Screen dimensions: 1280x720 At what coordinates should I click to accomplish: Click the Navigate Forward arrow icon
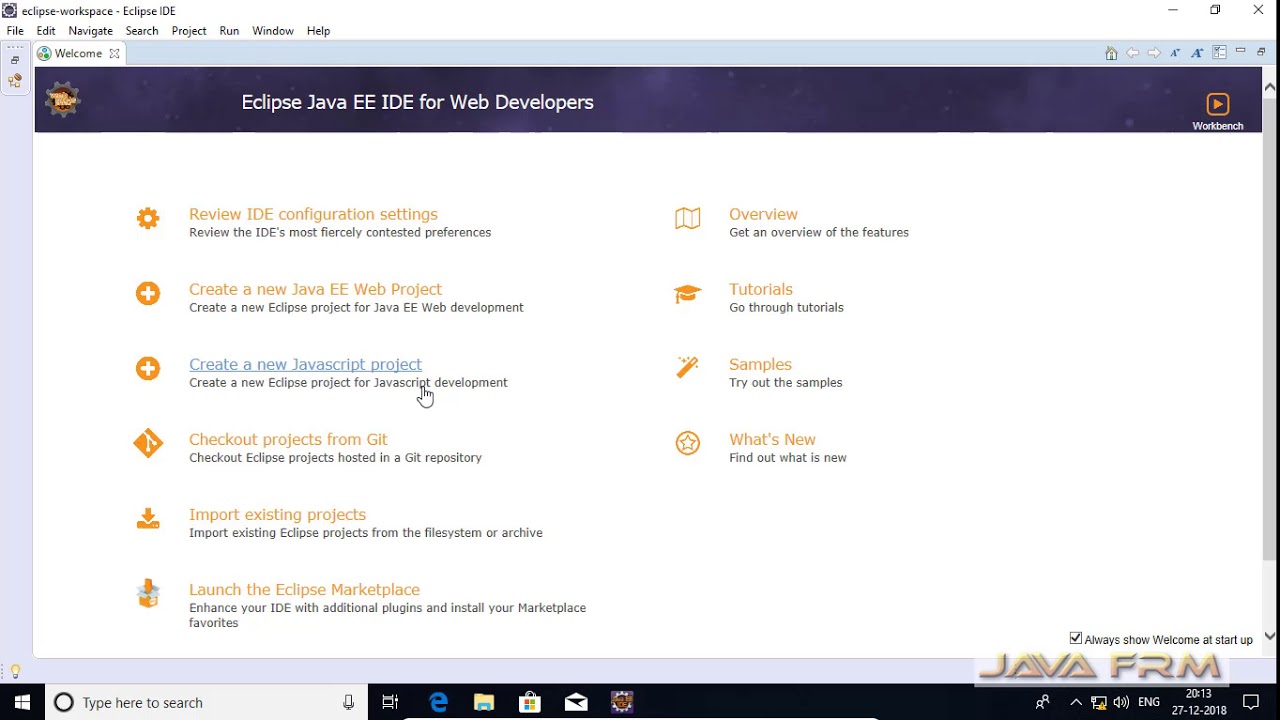(x=1154, y=53)
